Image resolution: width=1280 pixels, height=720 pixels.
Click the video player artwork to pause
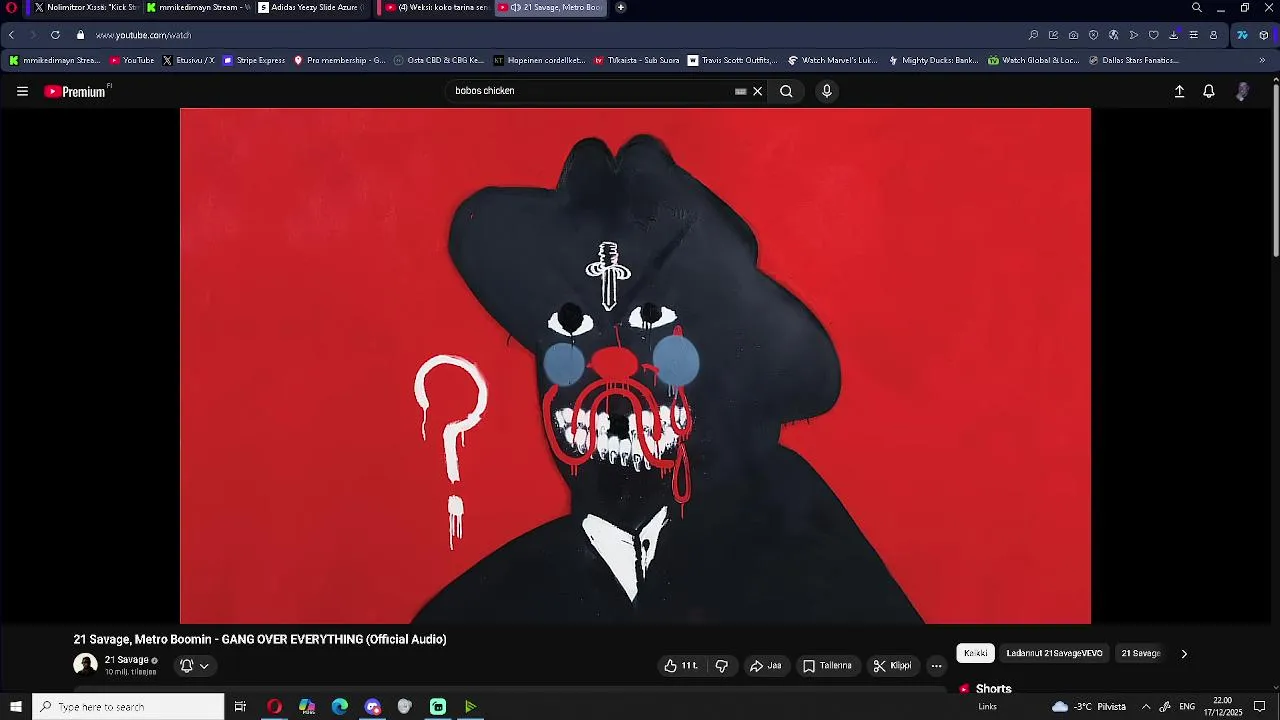click(x=635, y=366)
